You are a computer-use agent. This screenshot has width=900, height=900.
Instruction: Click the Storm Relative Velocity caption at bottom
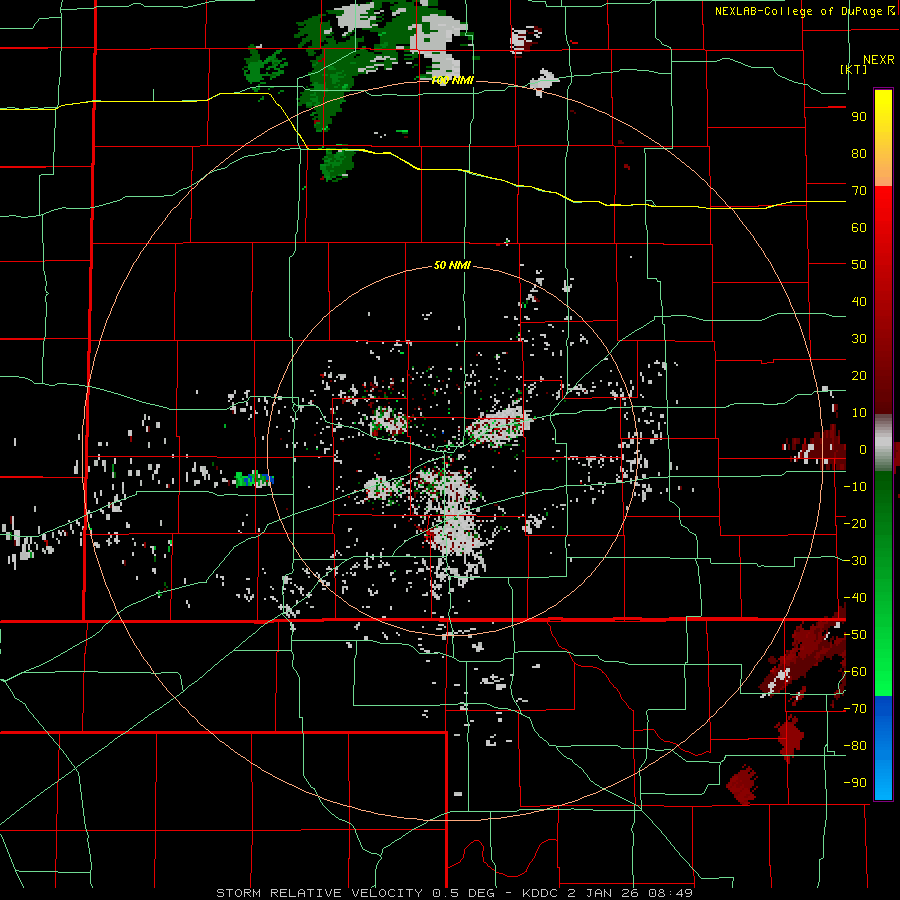455,893
